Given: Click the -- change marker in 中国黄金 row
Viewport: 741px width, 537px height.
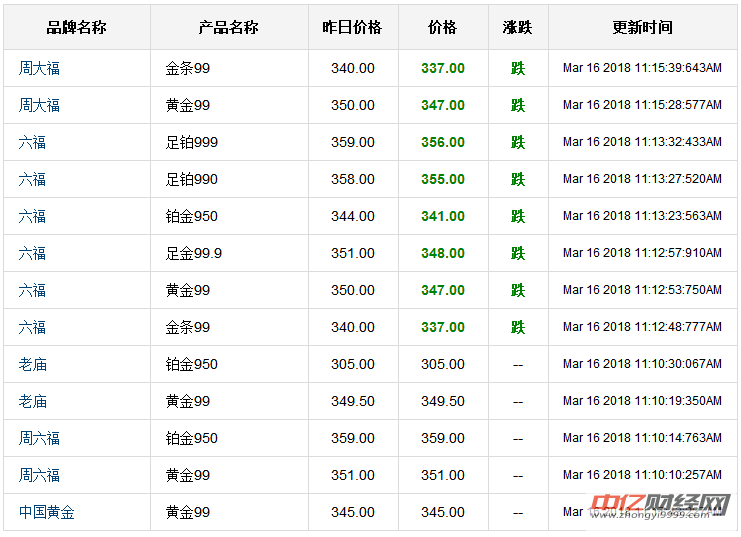Looking at the screenshot, I should point(518,513).
